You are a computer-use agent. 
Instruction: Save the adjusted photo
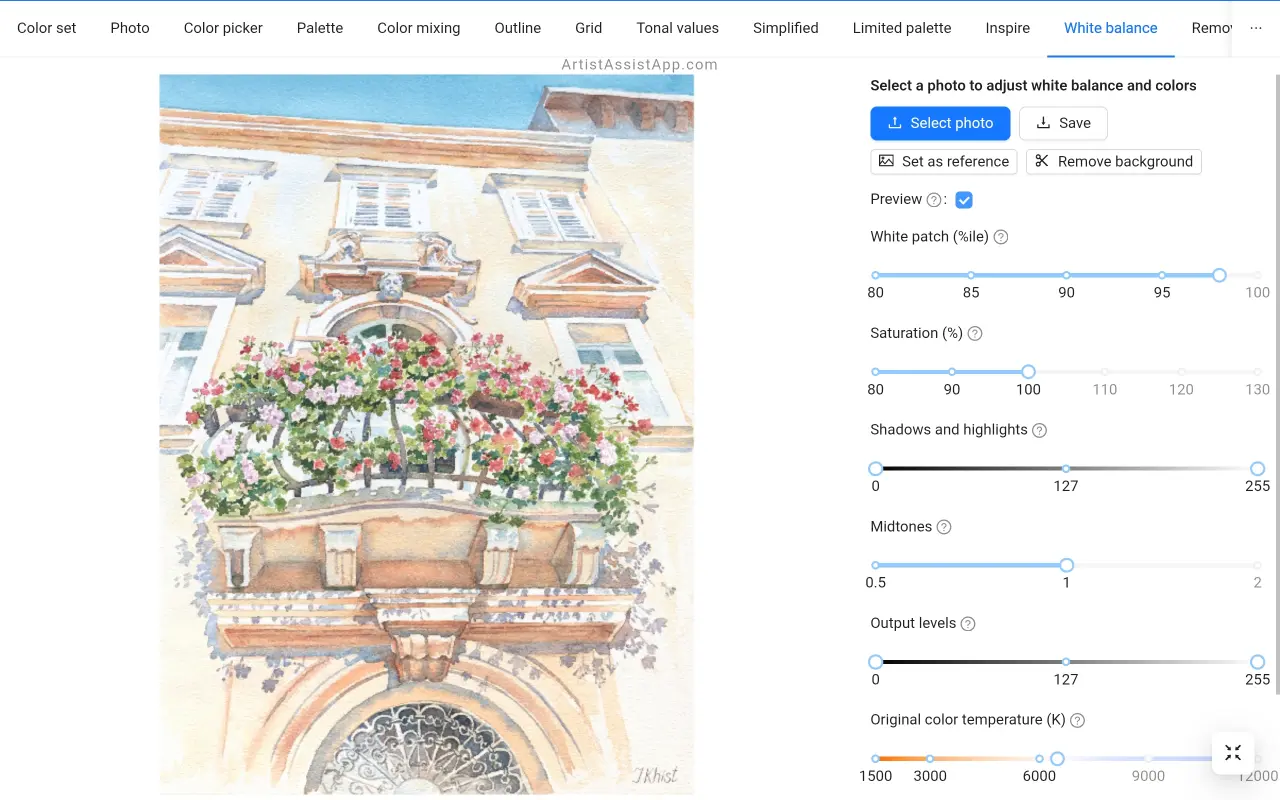(x=1063, y=123)
